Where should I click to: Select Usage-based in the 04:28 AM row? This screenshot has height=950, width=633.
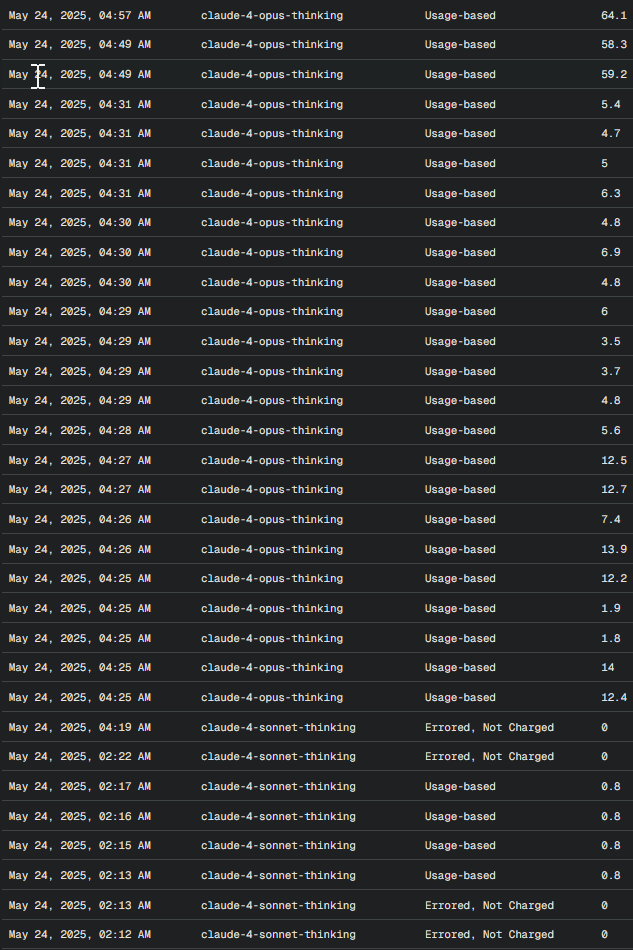[460, 430]
